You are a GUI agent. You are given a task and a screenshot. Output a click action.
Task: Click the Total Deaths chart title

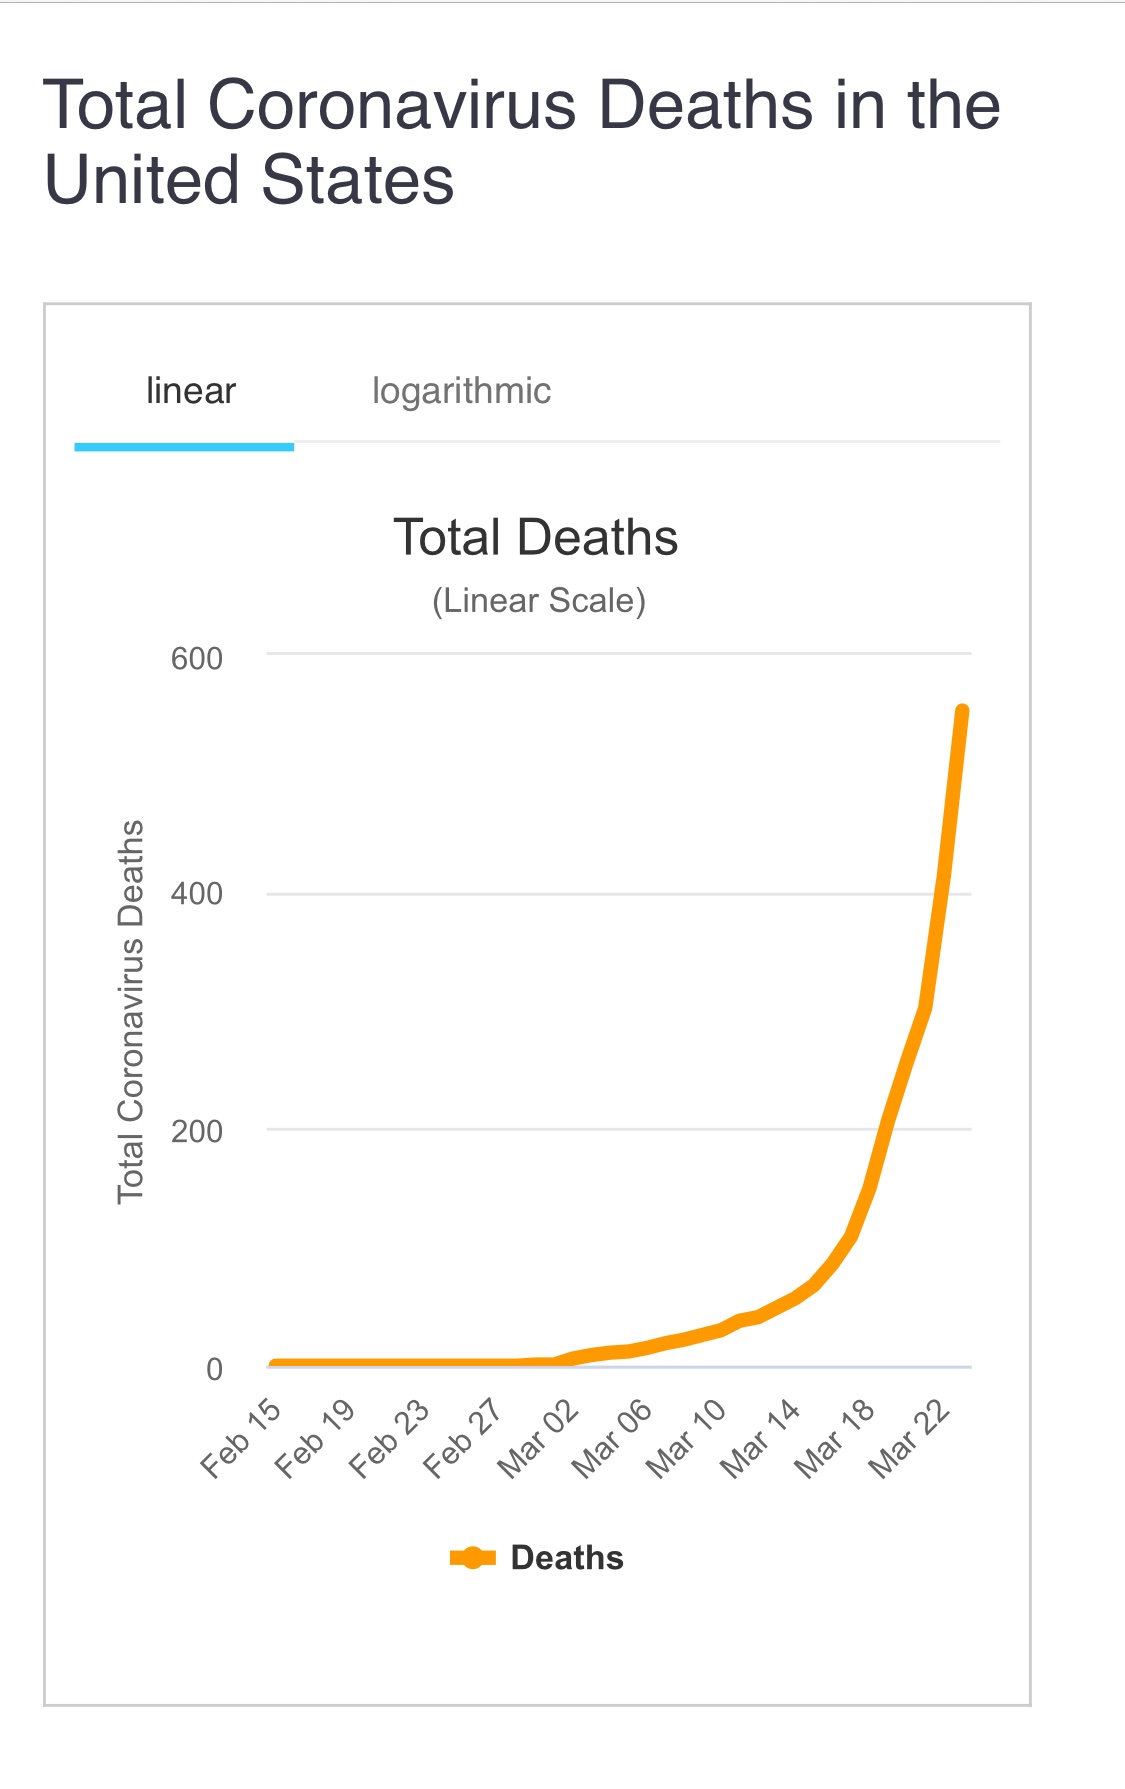click(x=535, y=537)
